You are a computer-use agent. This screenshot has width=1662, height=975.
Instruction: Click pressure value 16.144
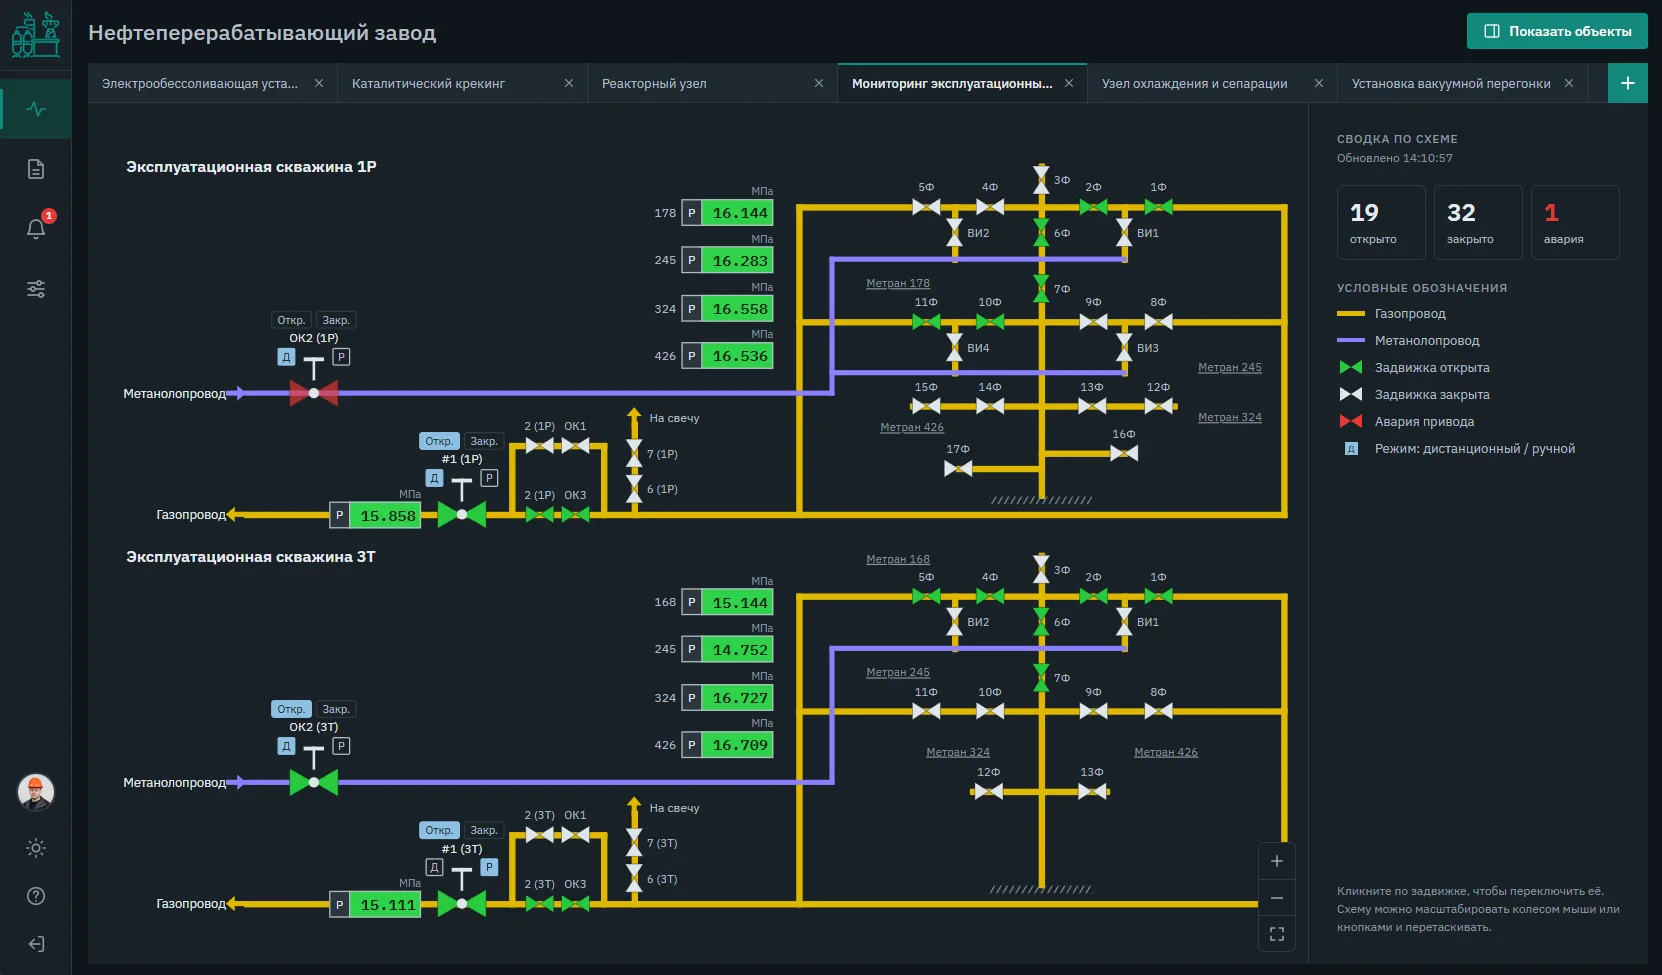tap(739, 213)
